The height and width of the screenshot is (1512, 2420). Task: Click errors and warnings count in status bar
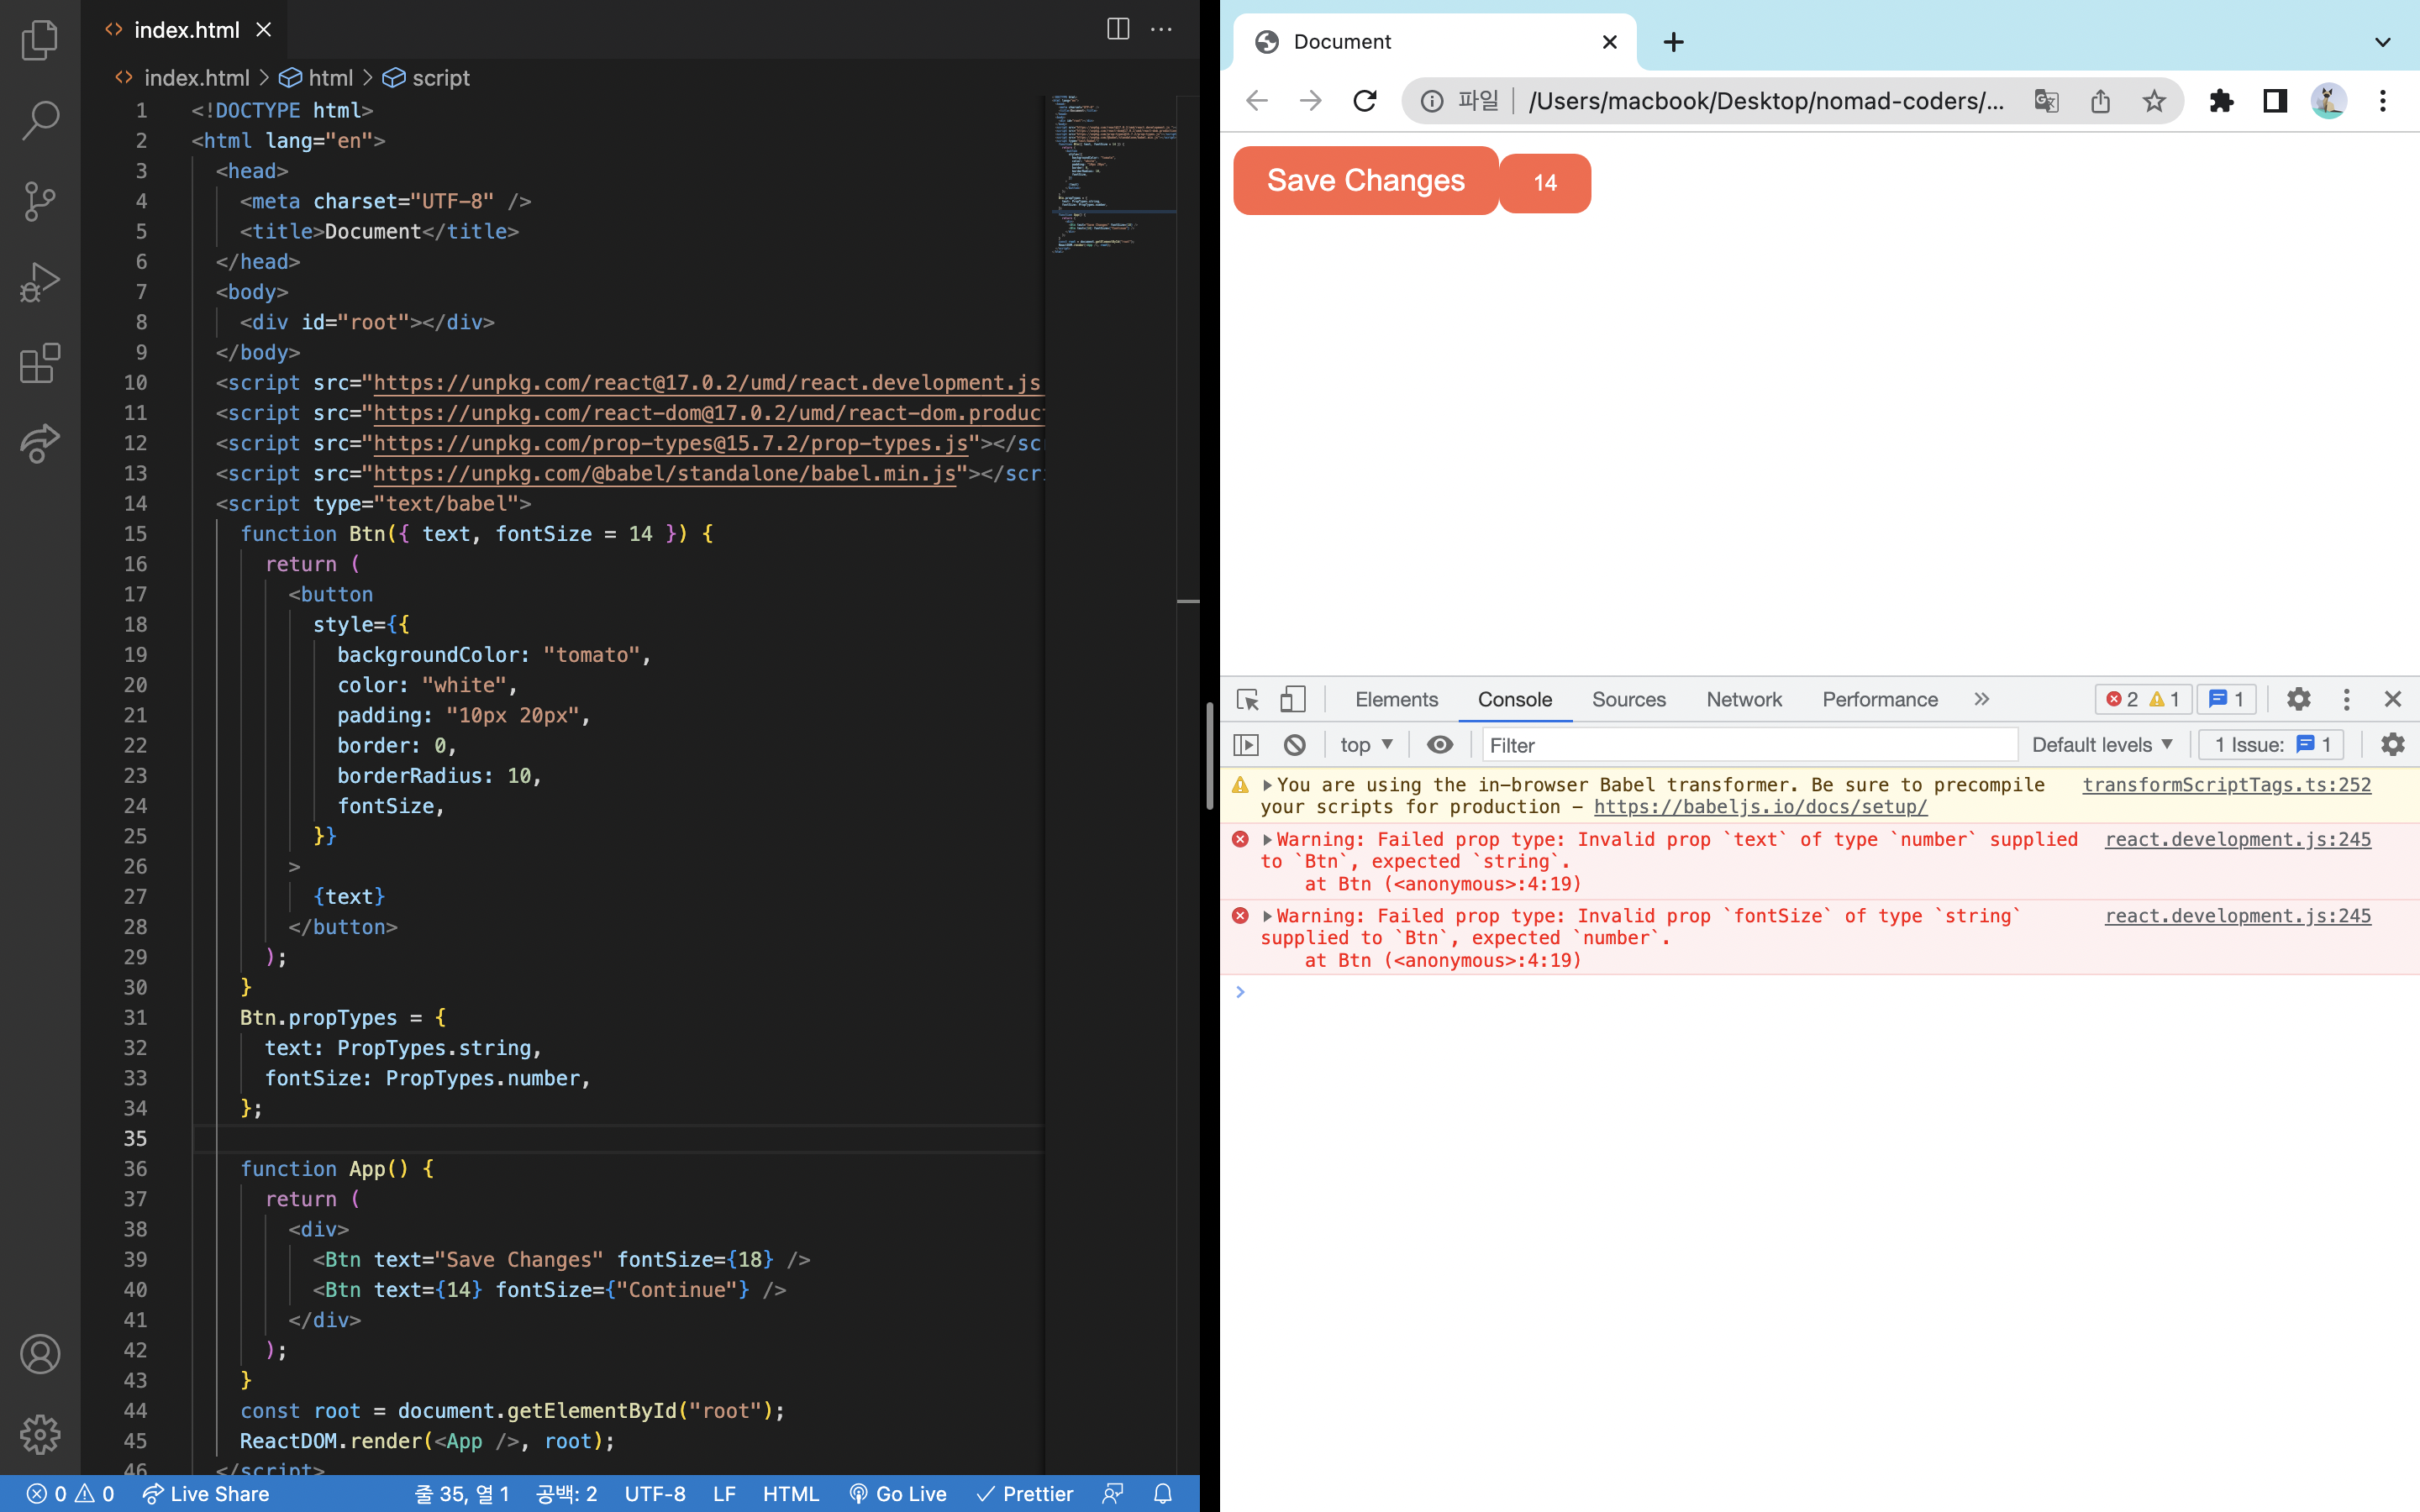tap(70, 1494)
